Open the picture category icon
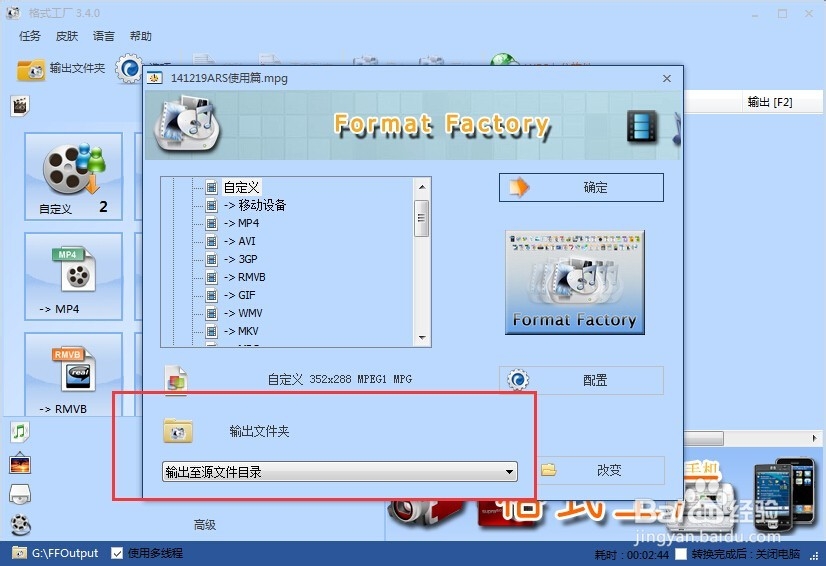The height and width of the screenshot is (566, 826). coord(20,464)
